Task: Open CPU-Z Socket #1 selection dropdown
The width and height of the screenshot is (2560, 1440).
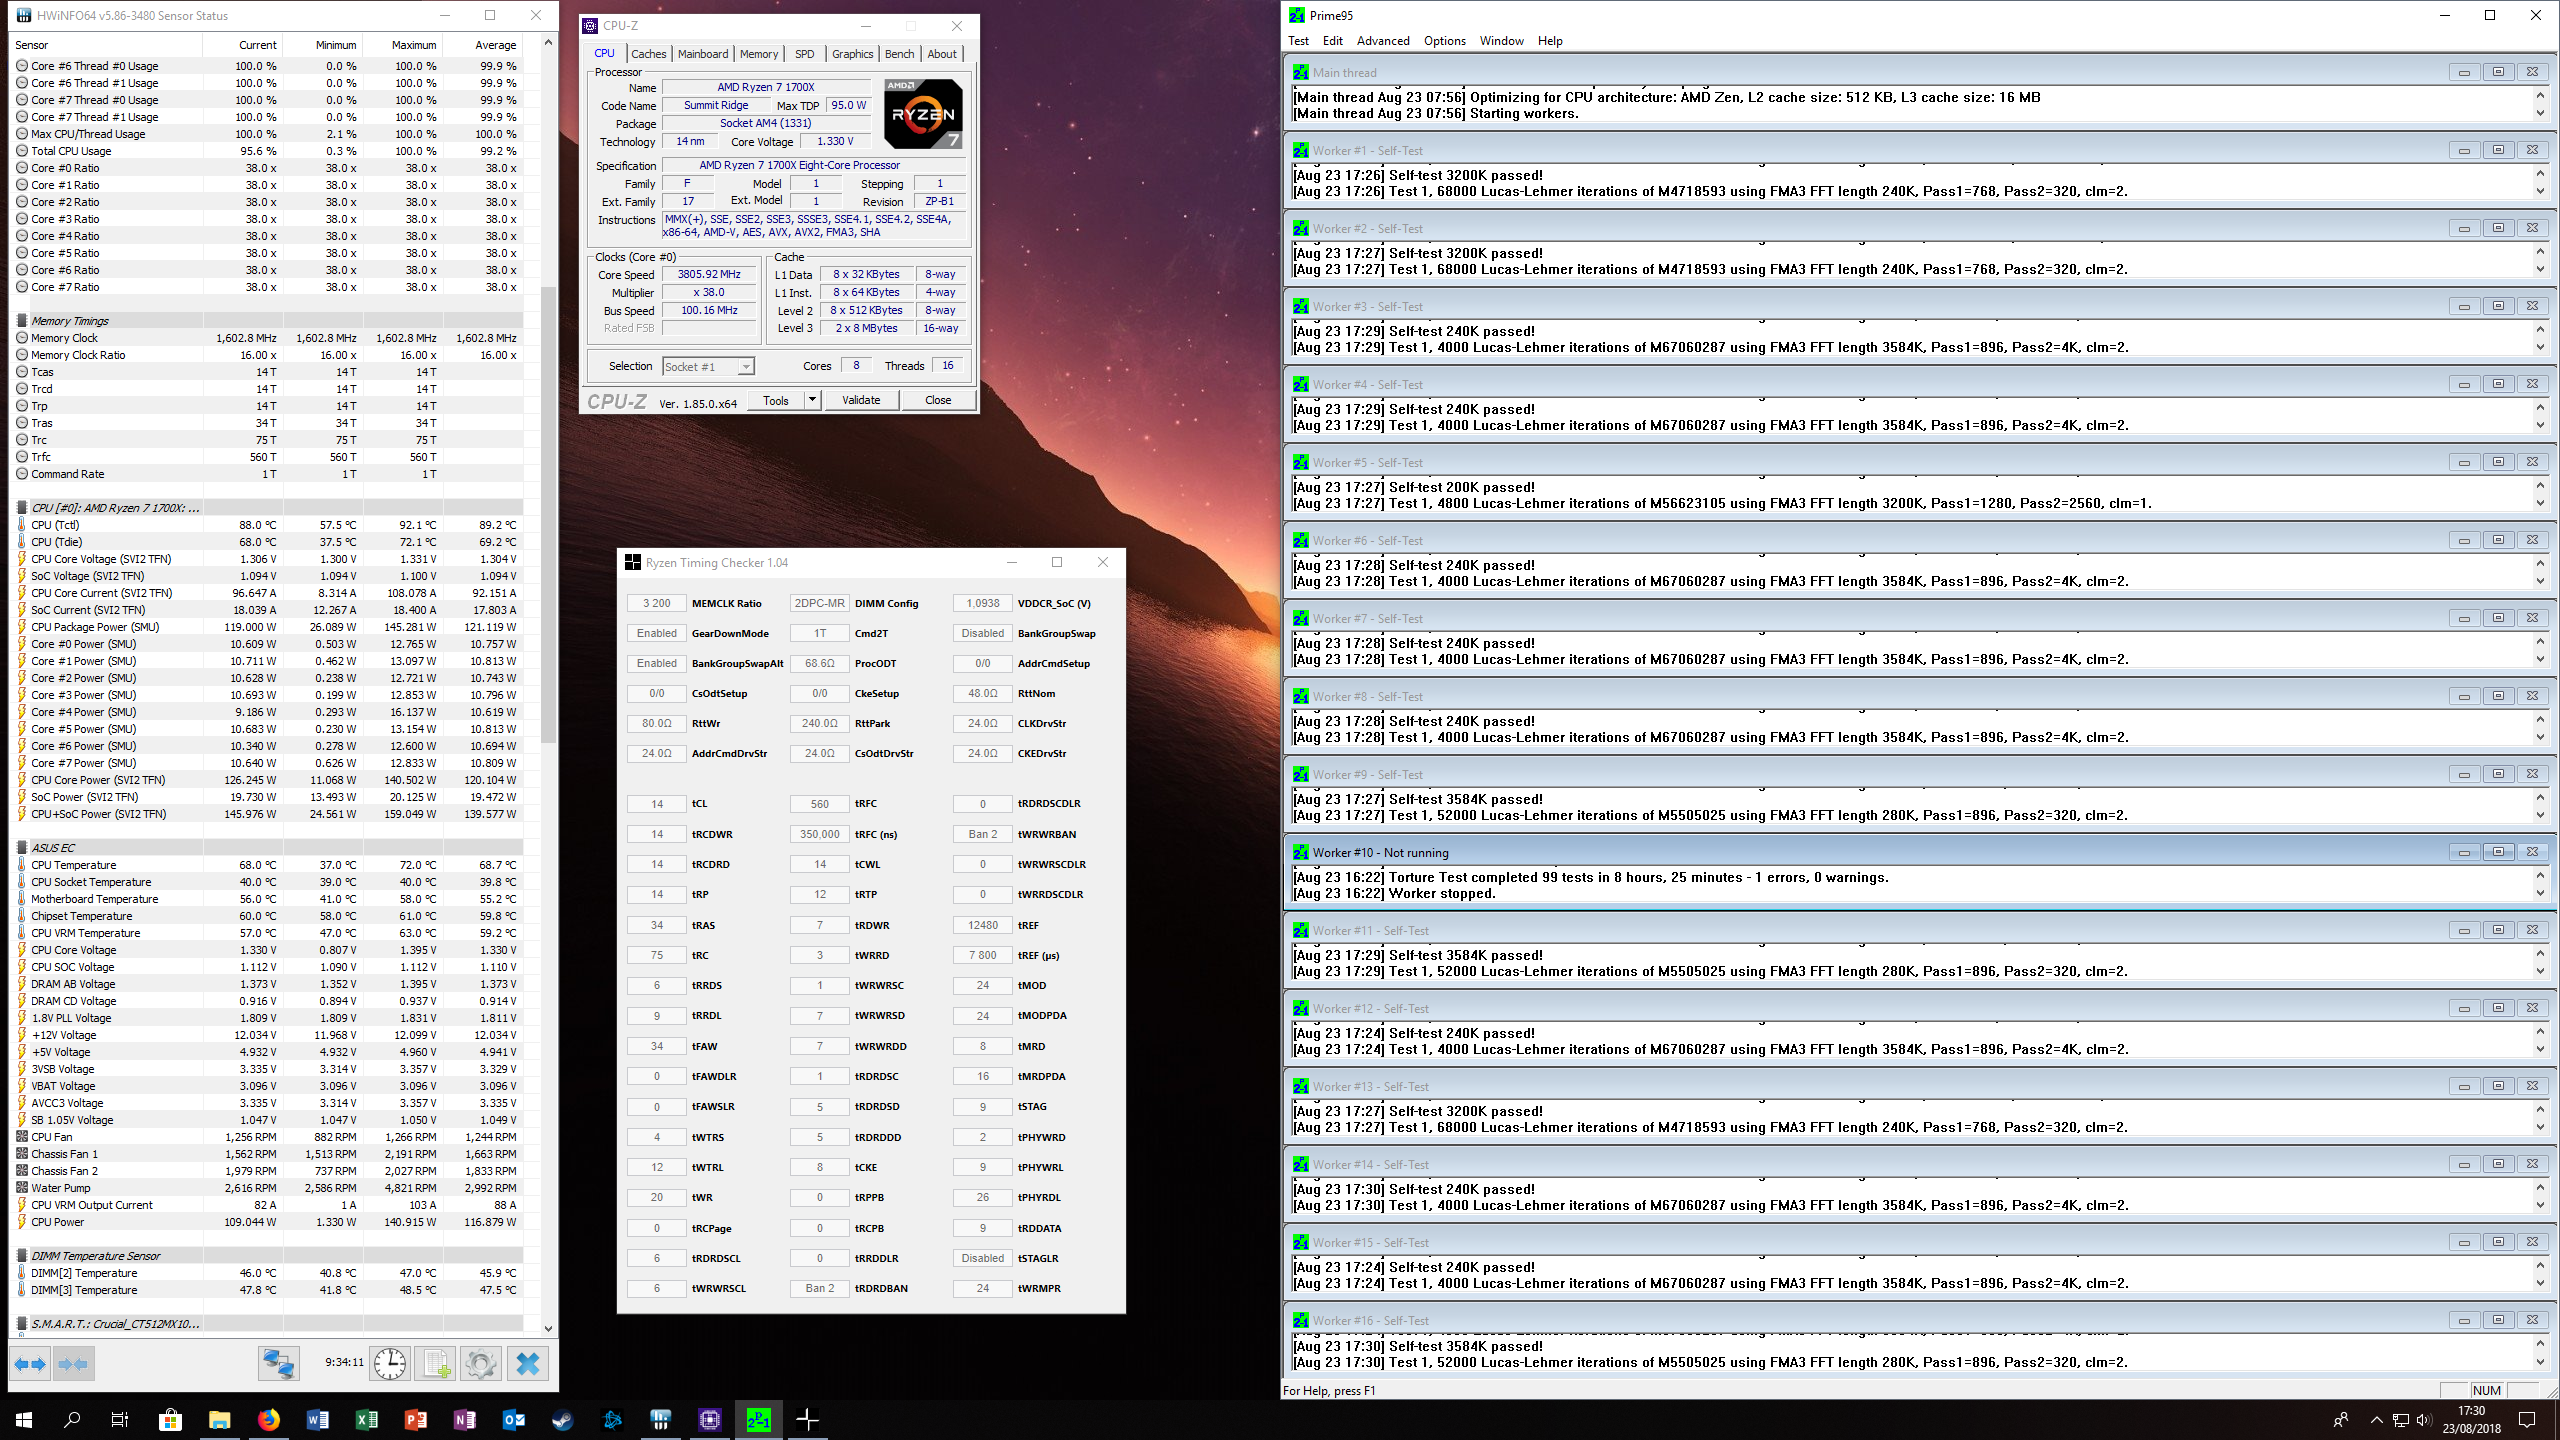Action: coord(708,367)
